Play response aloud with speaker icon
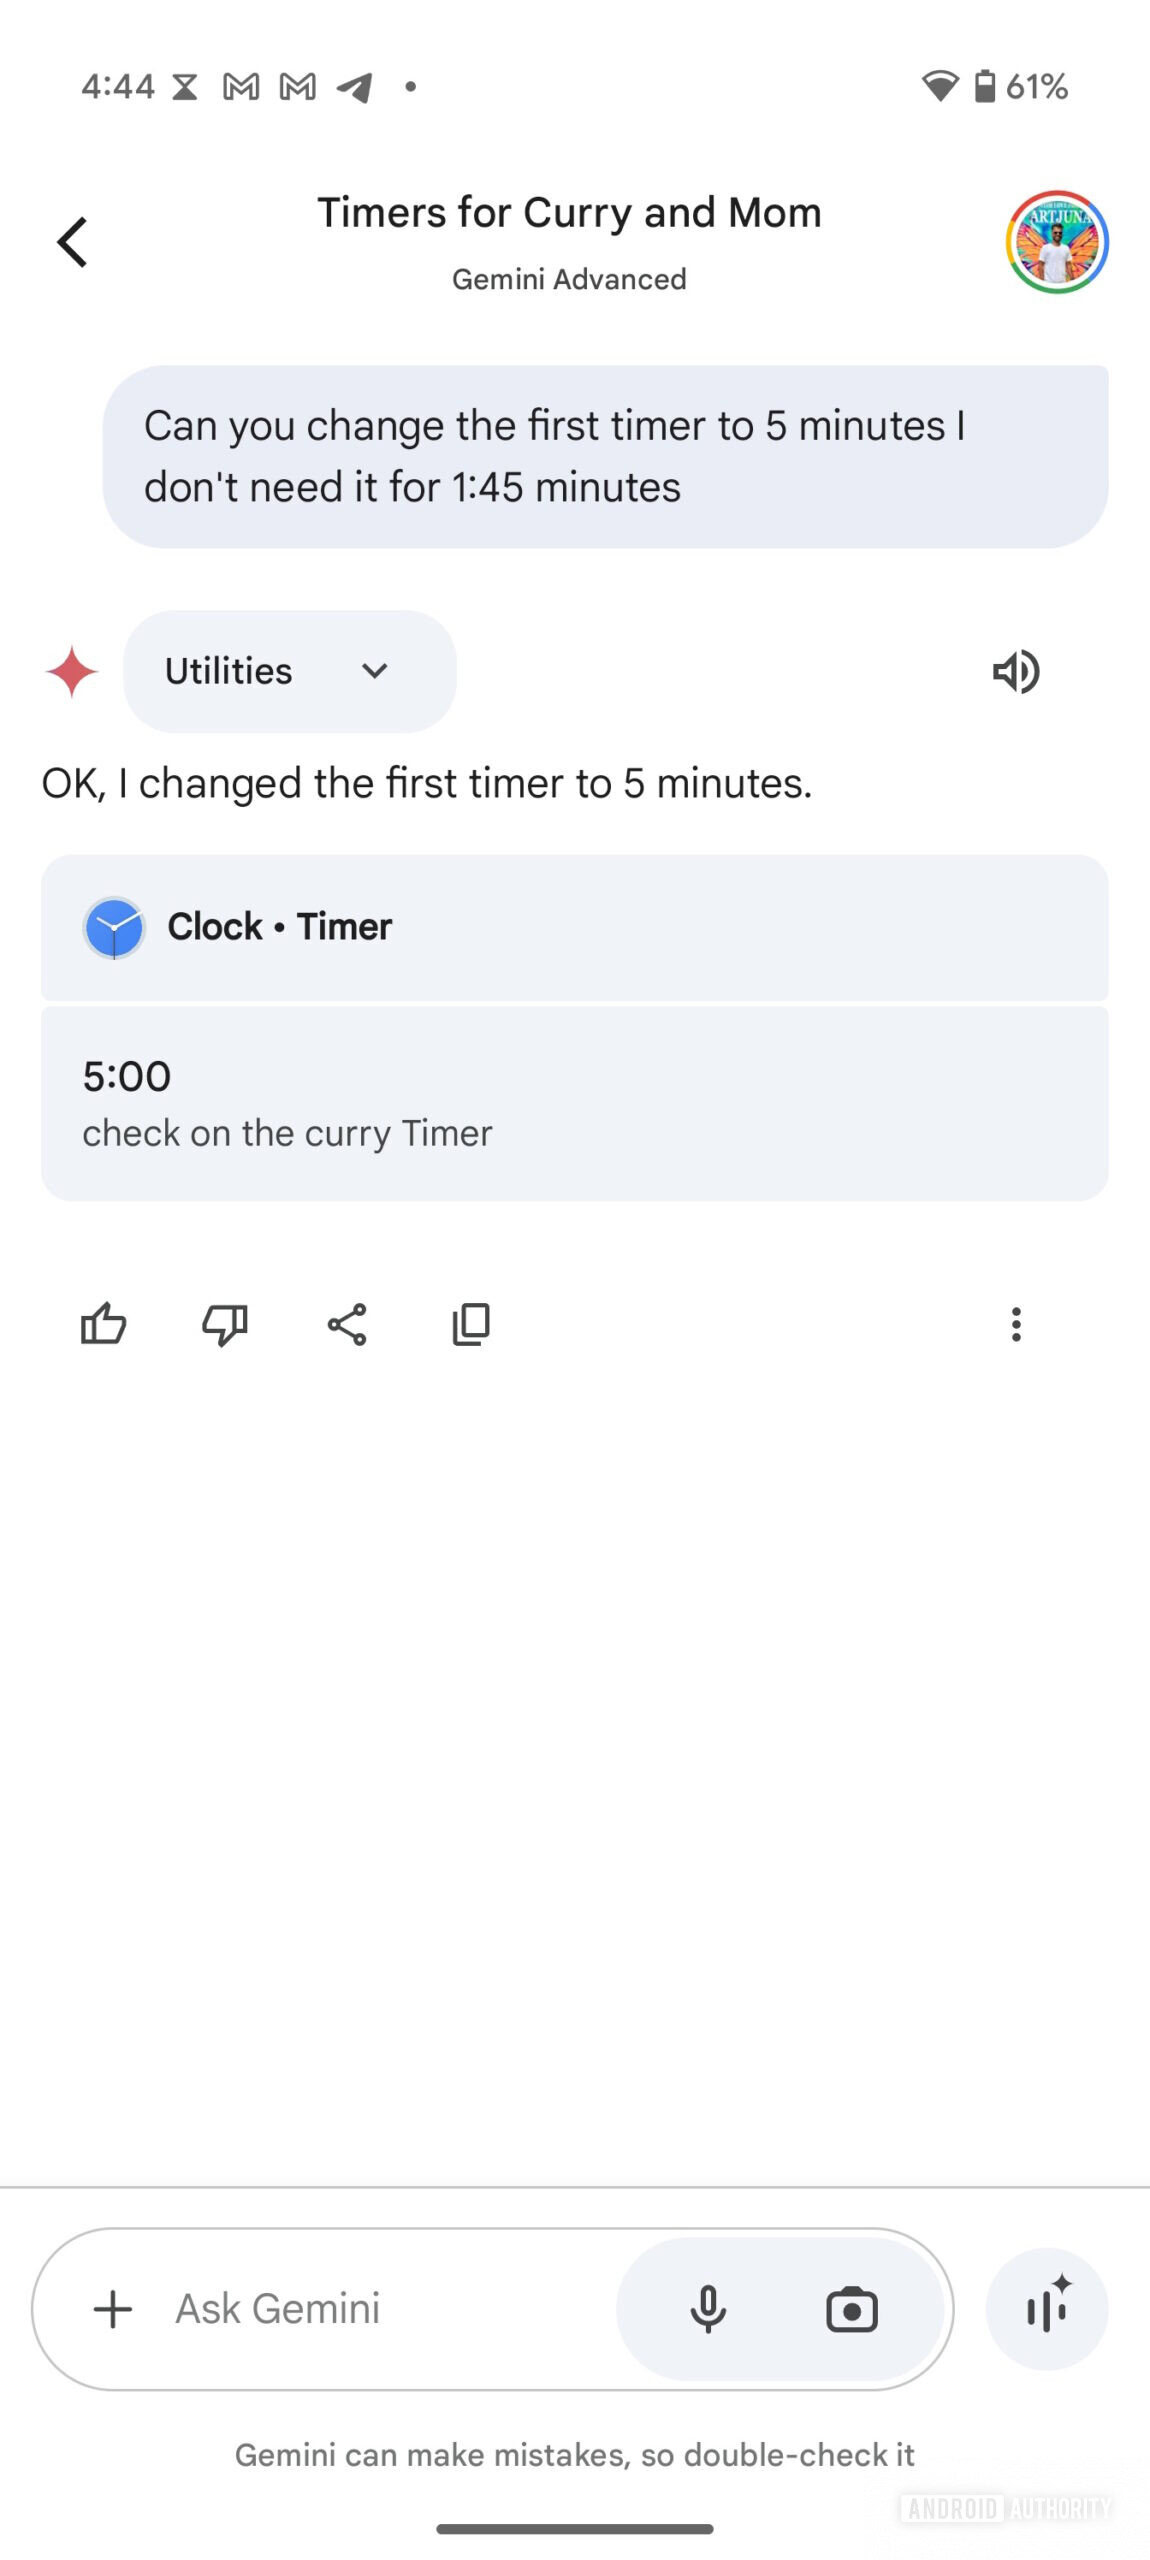The width and height of the screenshot is (1150, 2560). point(1016,671)
